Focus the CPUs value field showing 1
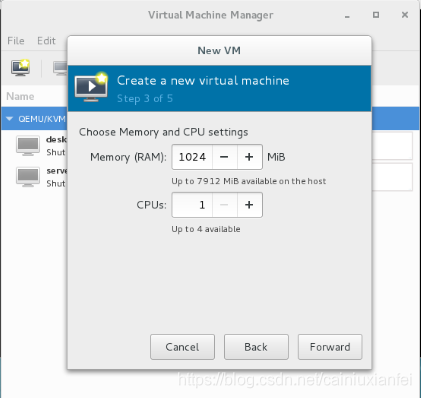The image size is (421, 398). click(x=192, y=205)
